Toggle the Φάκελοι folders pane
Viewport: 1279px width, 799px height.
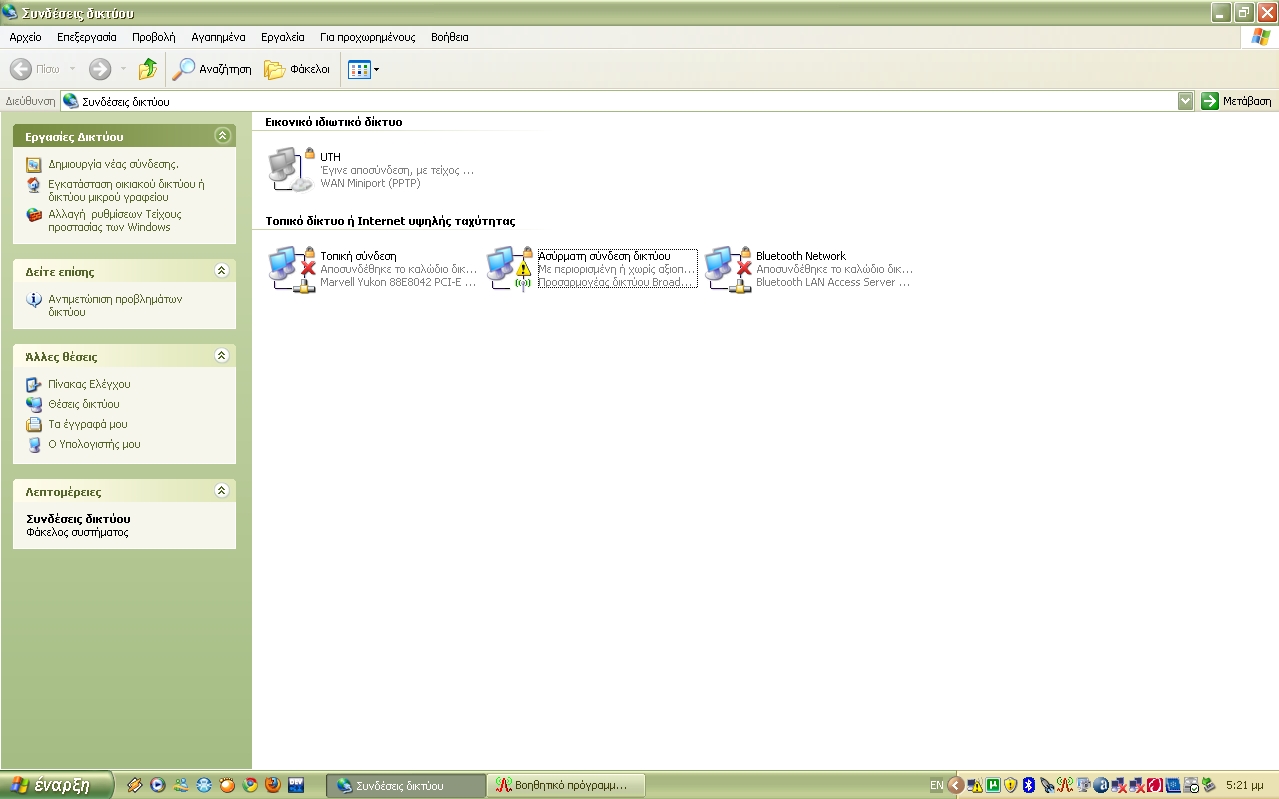[x=297, y=69]
